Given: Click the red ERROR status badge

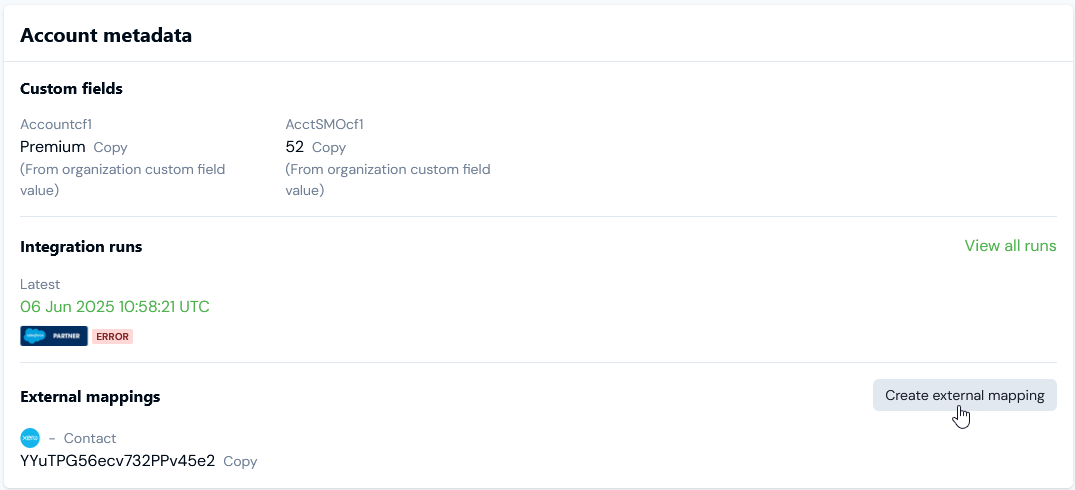Looking at the screenshot, I should [x=112, y=336].
